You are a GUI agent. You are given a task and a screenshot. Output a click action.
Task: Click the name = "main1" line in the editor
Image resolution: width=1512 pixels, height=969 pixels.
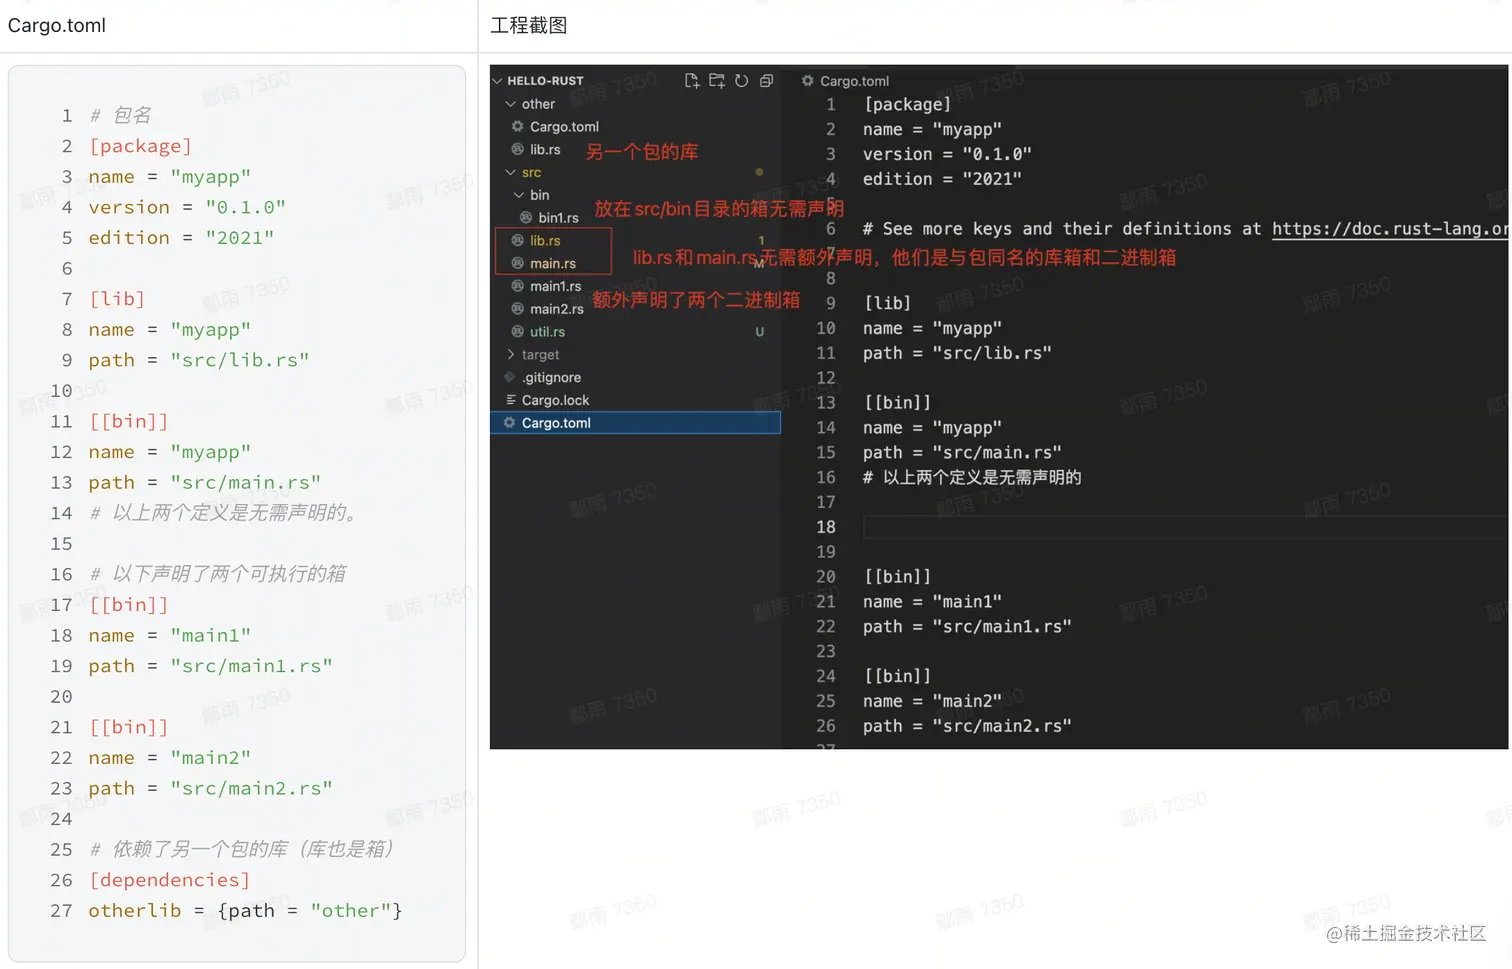click(932, 602)
